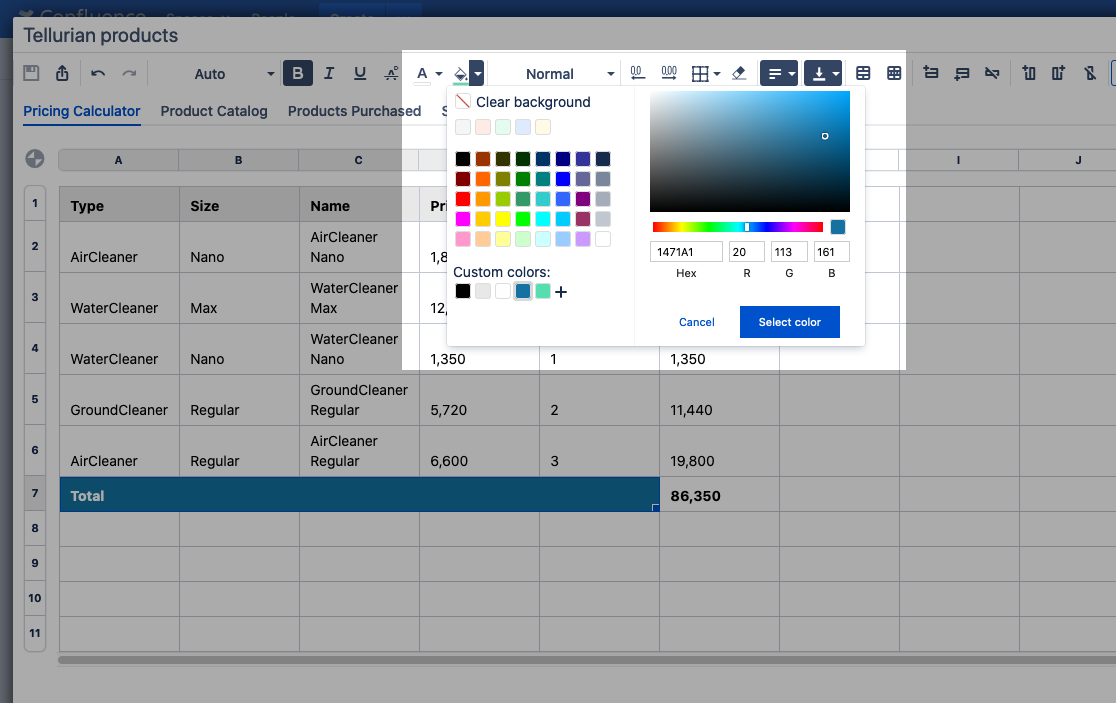Viewport: 1116px width, 703px height.
Task: Click the R value input field
Action: pyautogui.click(x=747, y=252)
